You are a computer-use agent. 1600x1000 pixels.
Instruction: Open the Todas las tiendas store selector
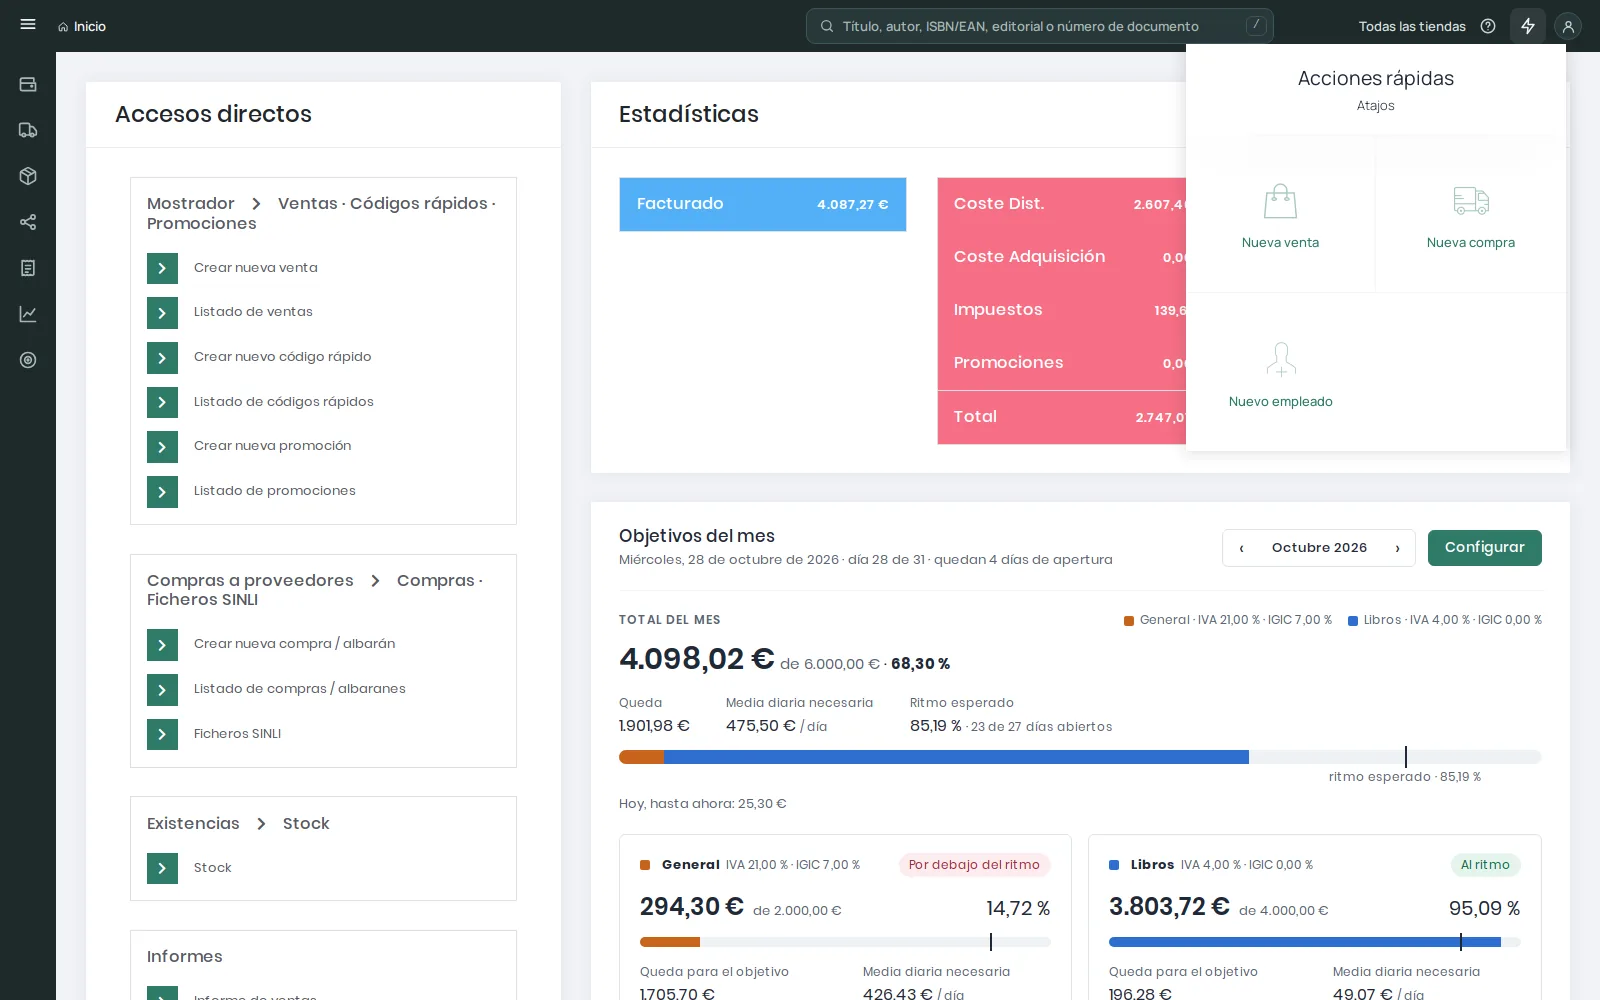click(x=1412, y=26)
